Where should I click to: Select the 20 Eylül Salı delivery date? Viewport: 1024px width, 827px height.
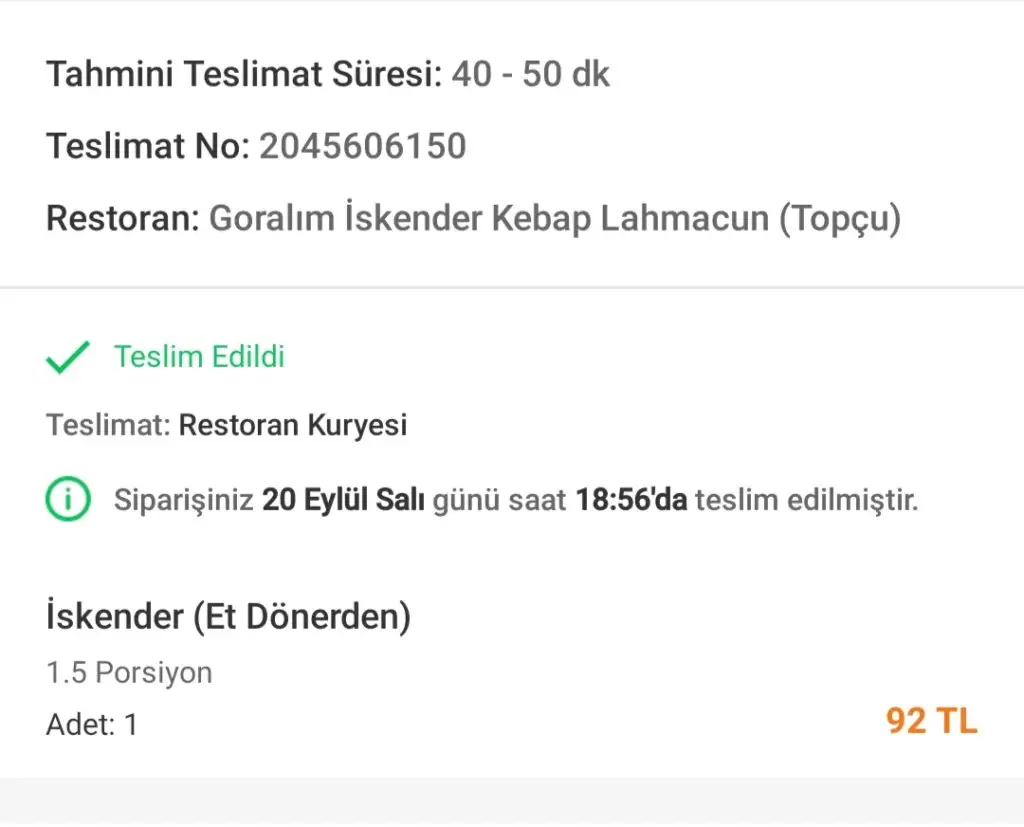click(343, 499)
